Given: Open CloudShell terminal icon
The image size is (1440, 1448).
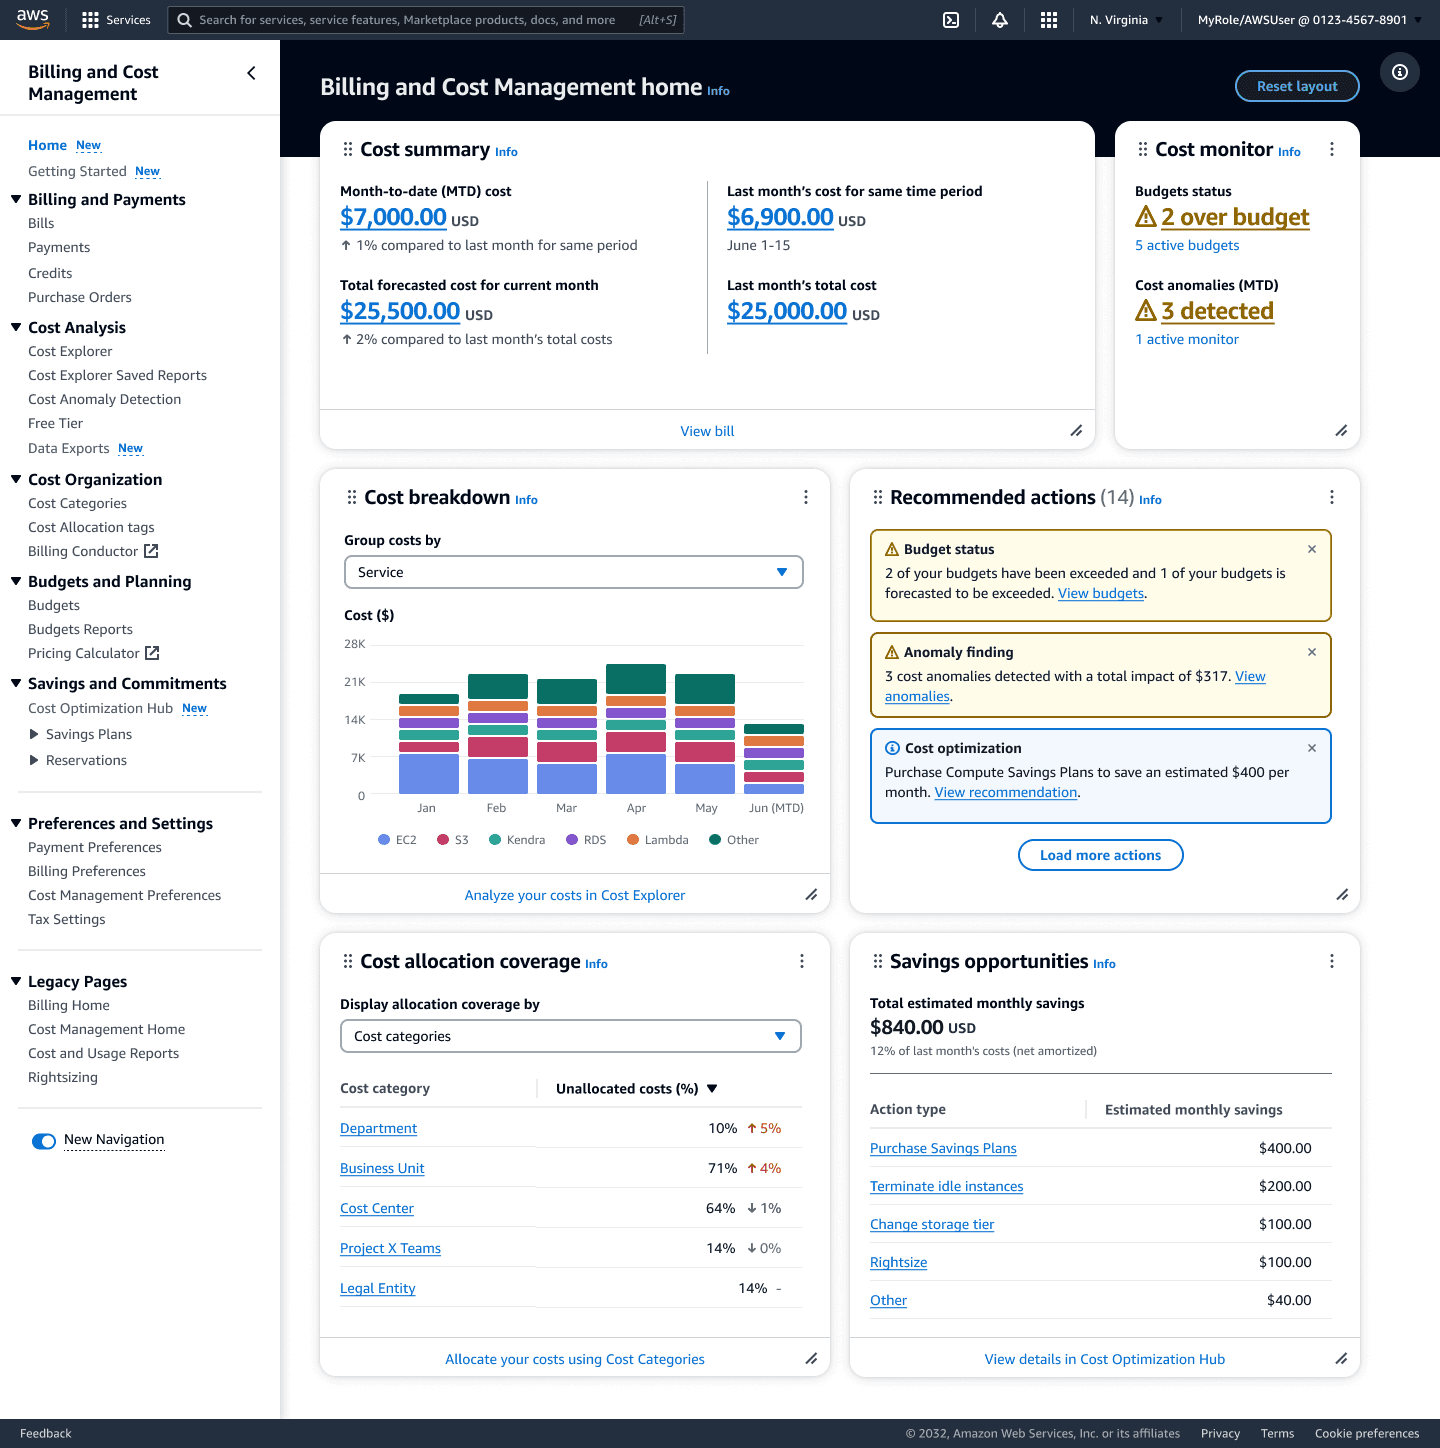Looking at the screenshot, I should tap(951, 20).
